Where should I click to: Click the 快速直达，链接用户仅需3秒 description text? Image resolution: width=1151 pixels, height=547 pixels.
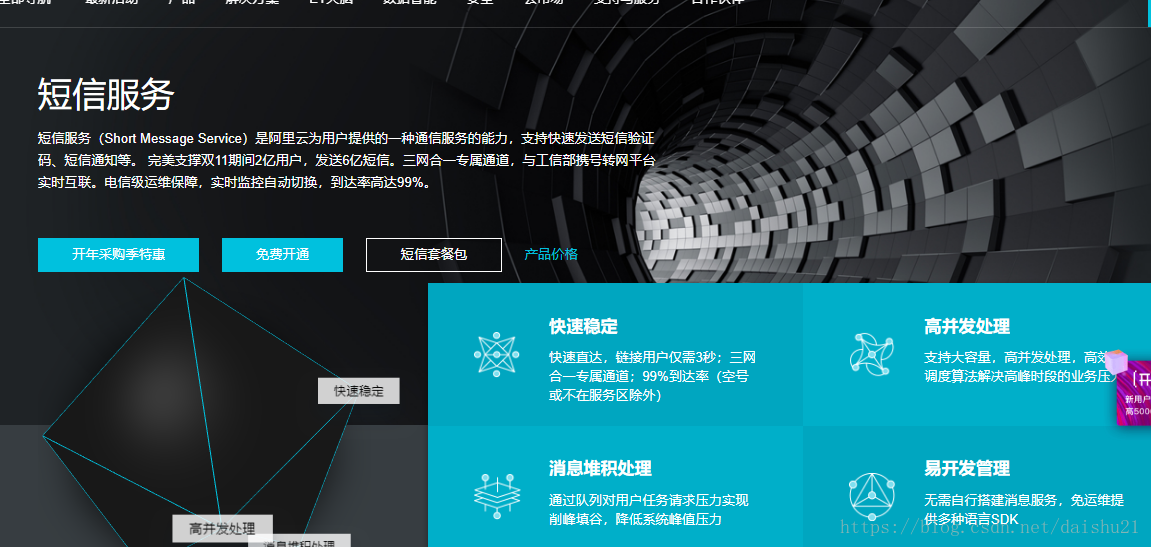pos(652,377)
